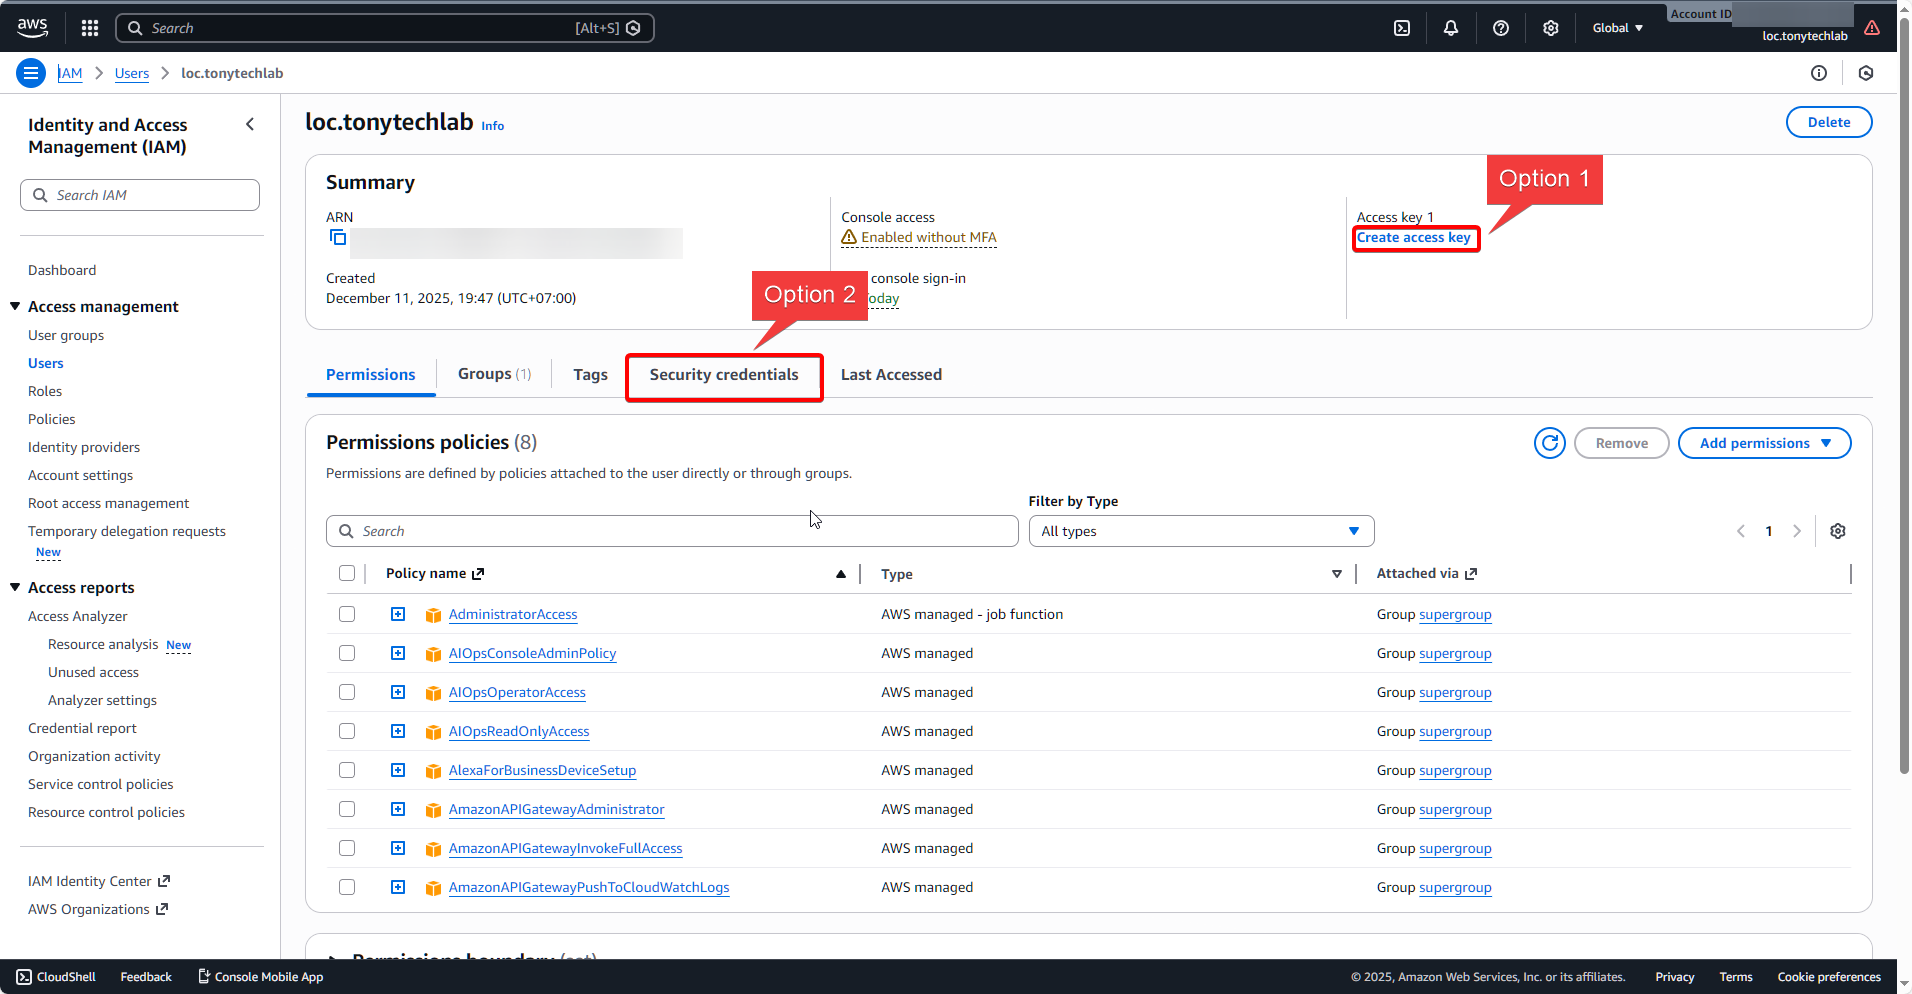
Task: Toggle the hamburger navigation menu
Action: pyautogui.click(x=31, y=73)
